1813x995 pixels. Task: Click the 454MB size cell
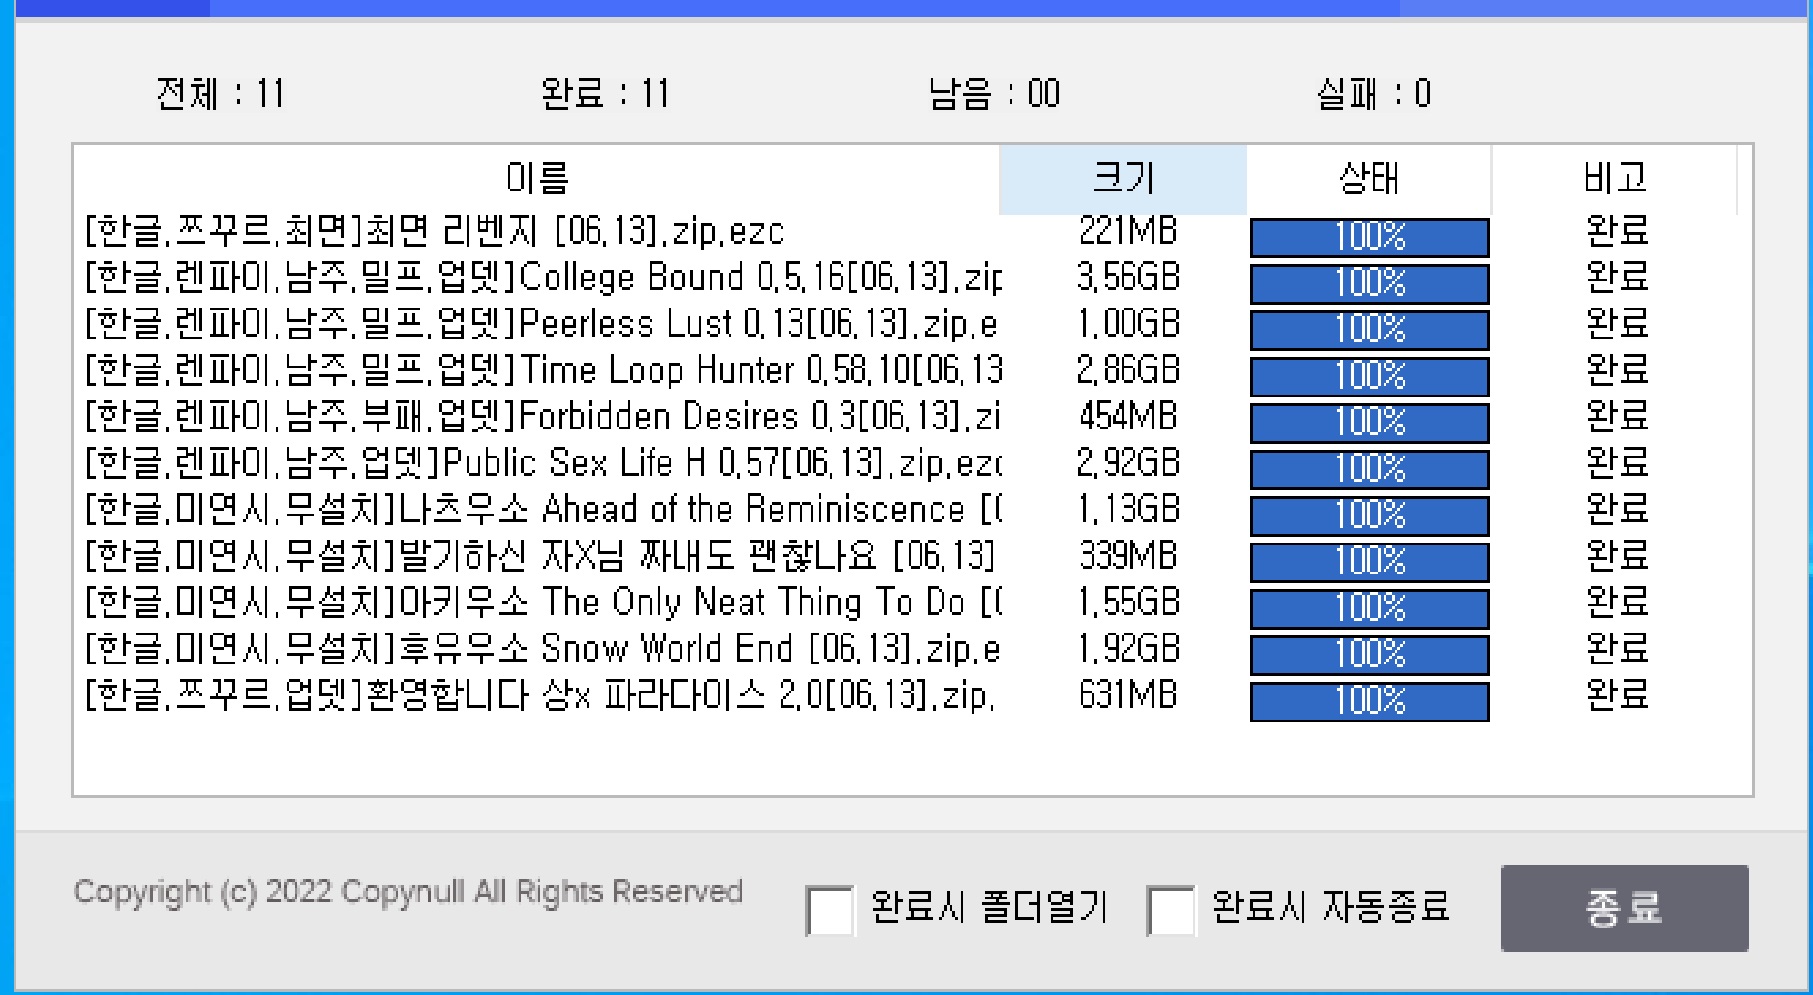pos(1128,416)
